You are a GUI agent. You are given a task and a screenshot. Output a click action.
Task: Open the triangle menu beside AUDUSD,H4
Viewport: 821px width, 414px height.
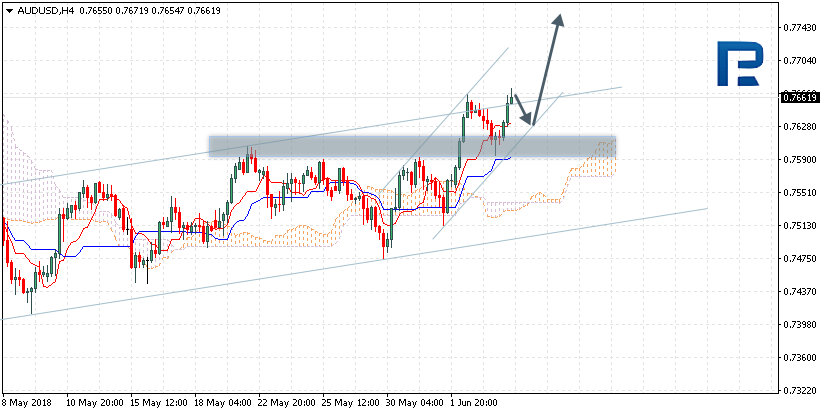10,10
